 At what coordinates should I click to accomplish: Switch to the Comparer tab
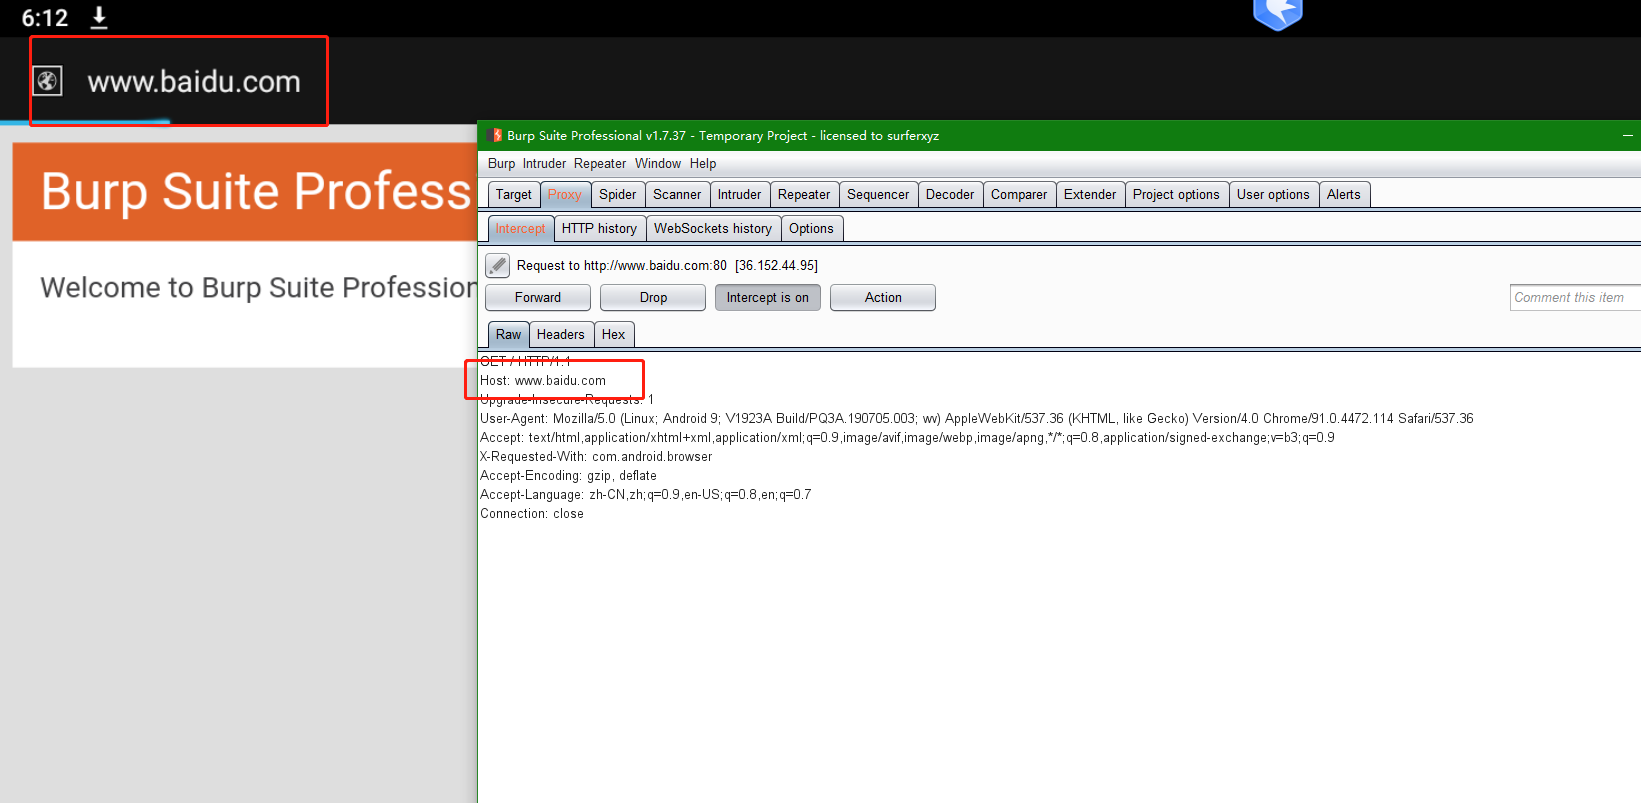click(x=1019, y=195)
